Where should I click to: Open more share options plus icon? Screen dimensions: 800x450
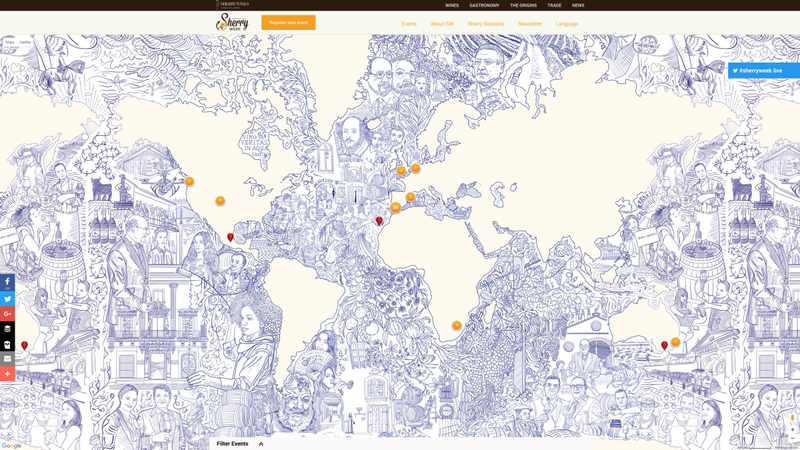click(x=7, y=374)
